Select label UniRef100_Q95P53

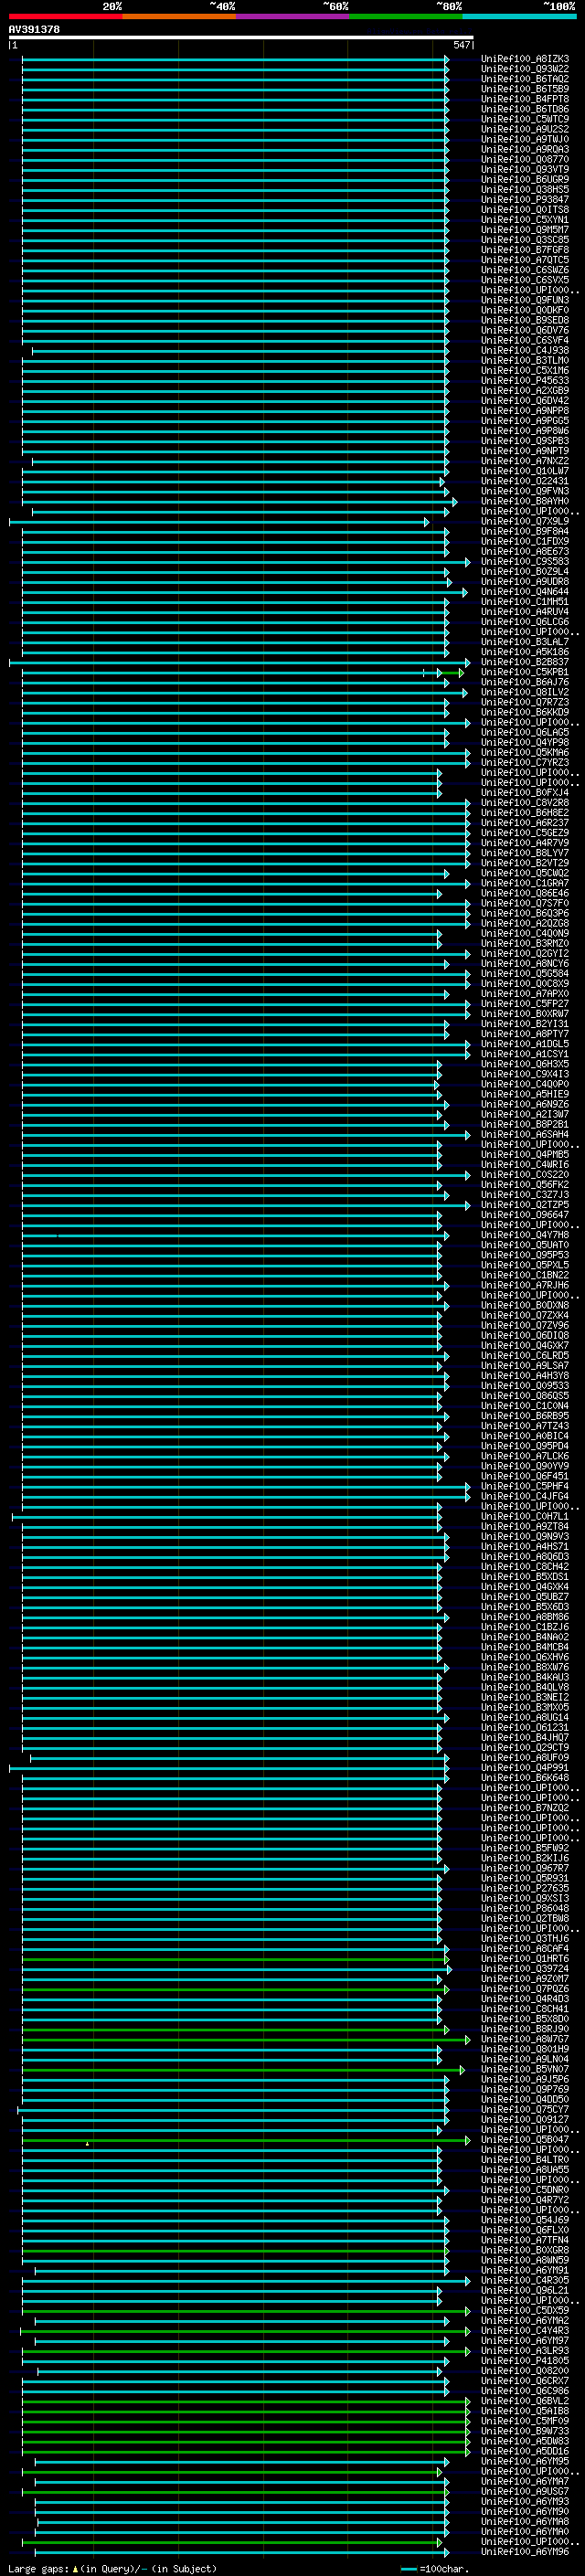[525, 1255]
